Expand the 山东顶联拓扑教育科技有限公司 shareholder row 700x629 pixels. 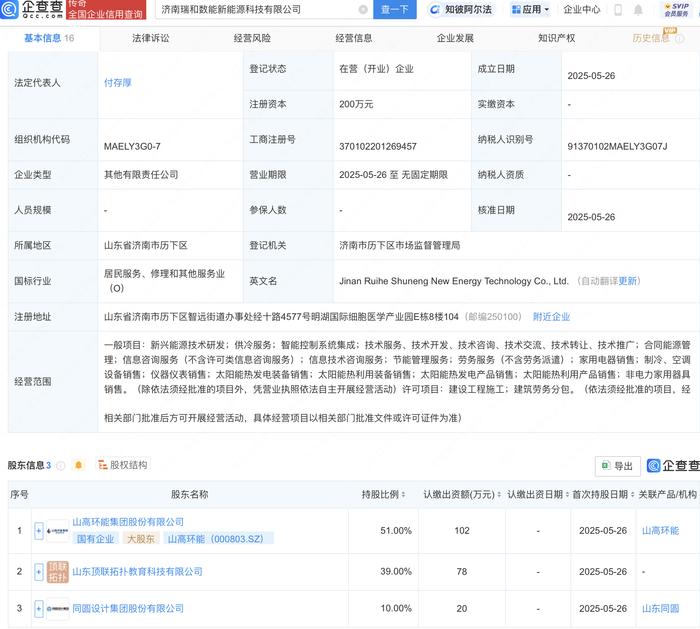point(39,572)
